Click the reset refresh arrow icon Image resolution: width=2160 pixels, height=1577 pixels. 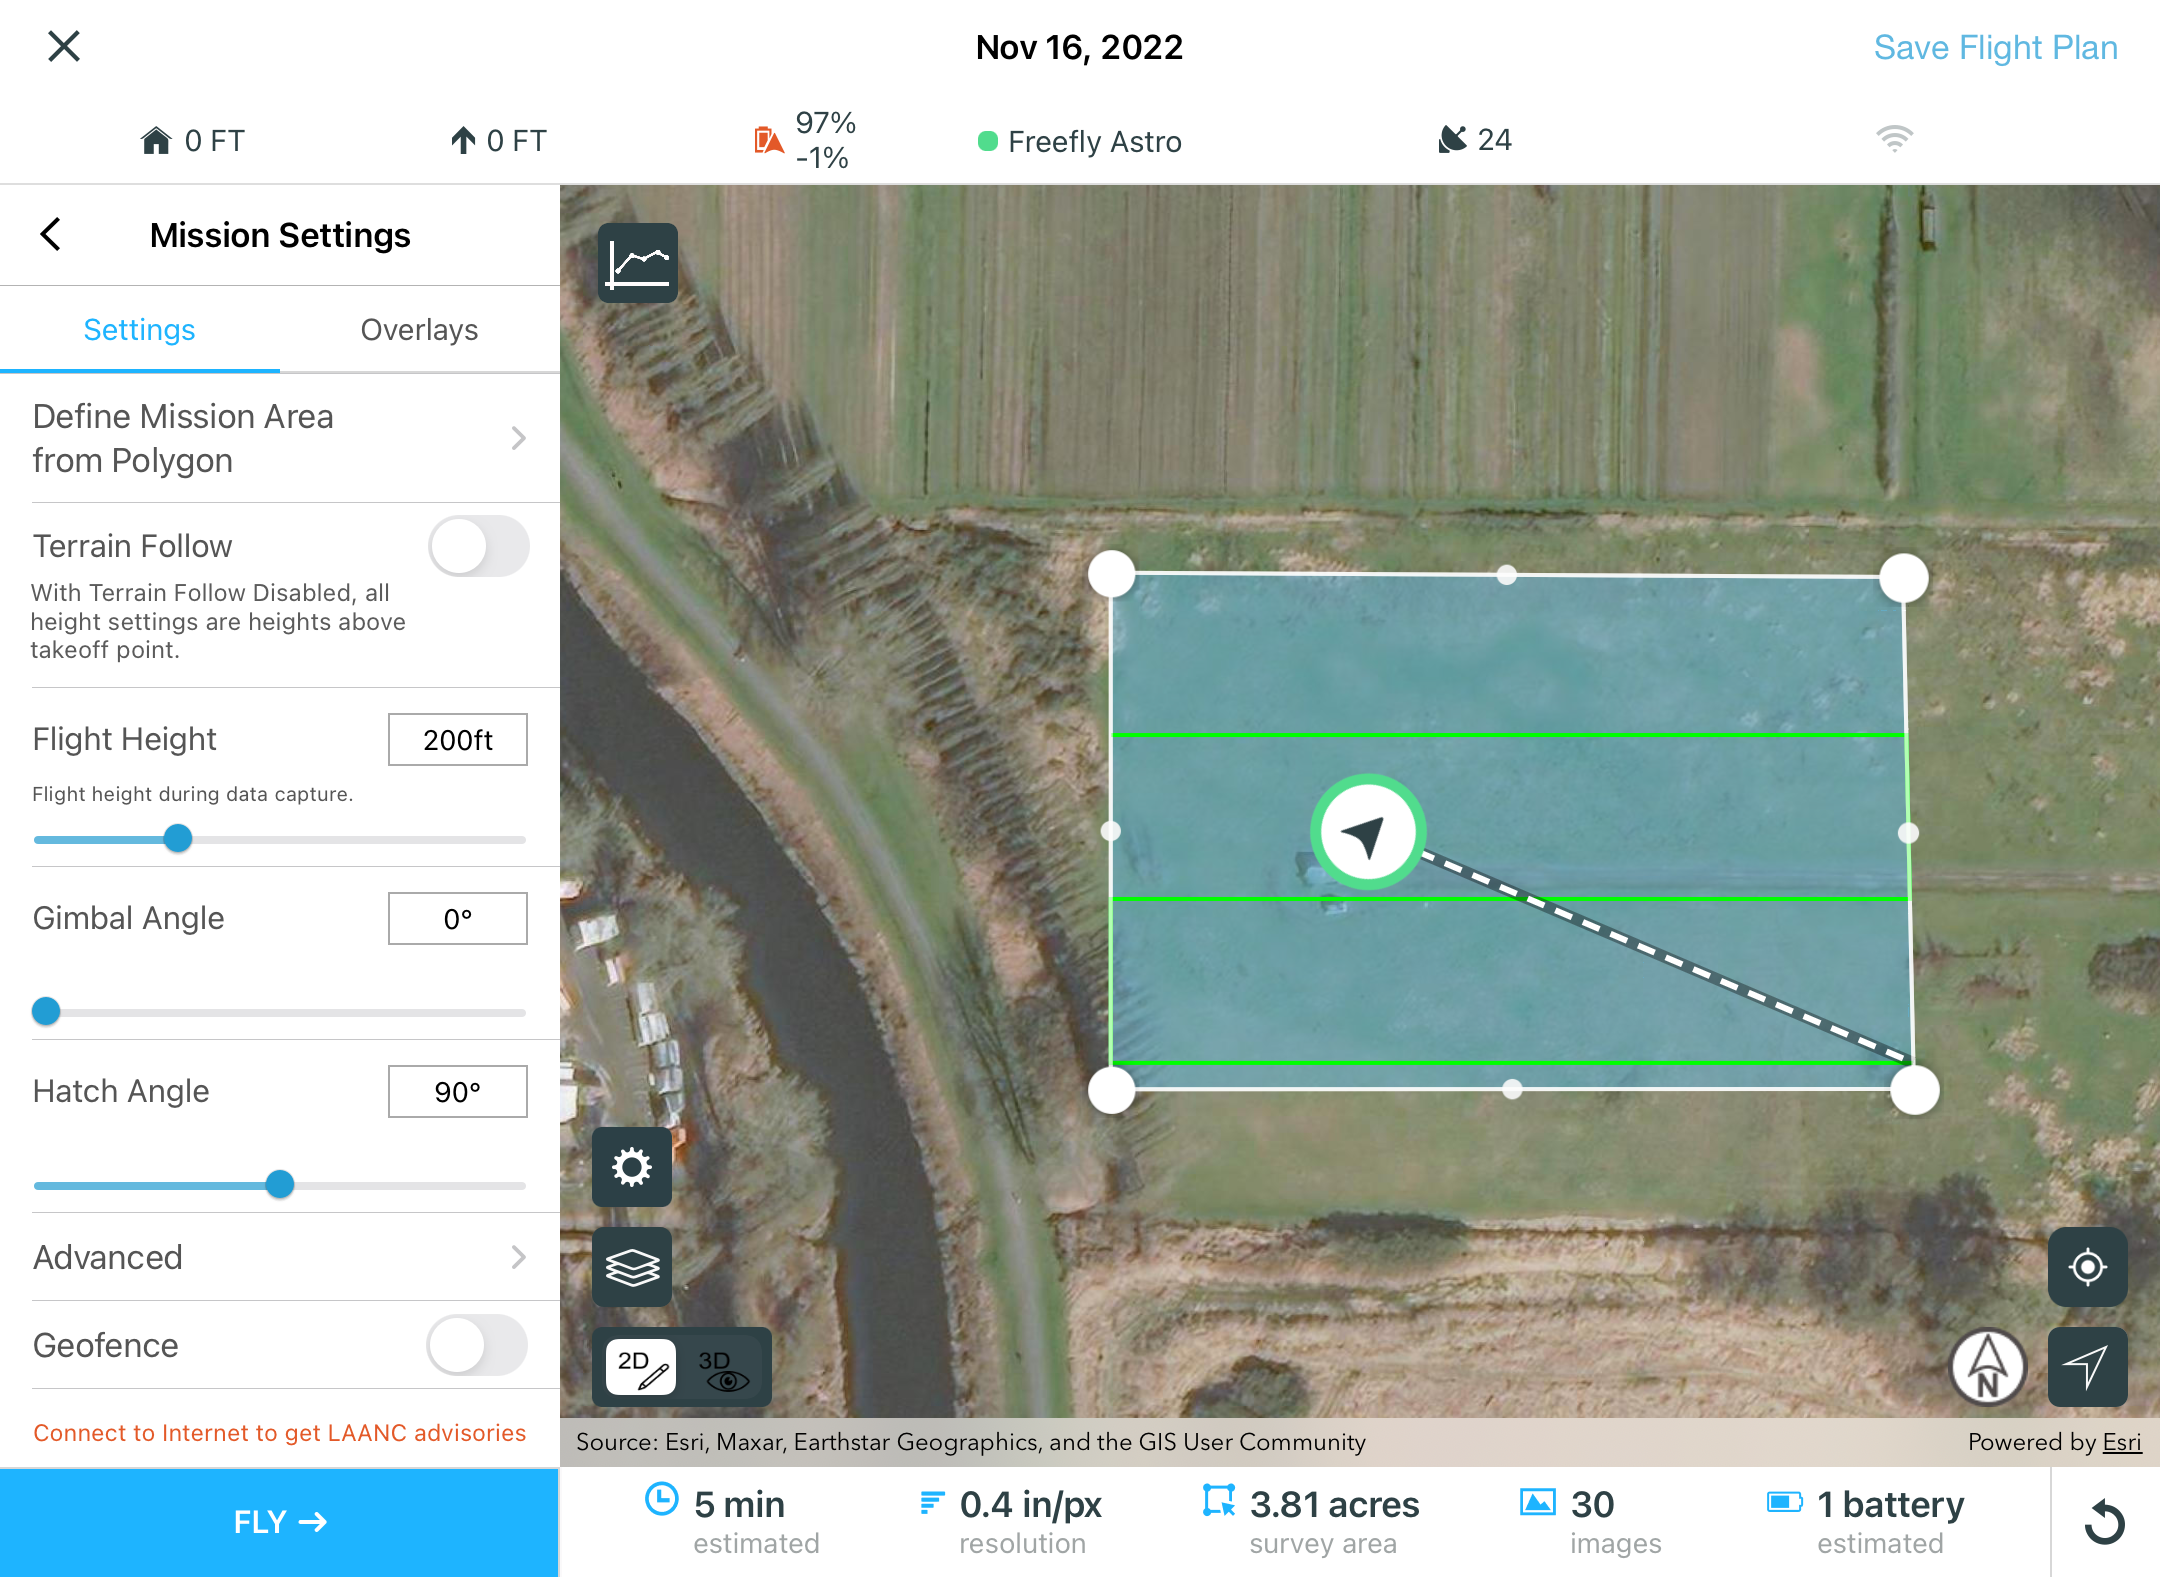click(2105, 1522)
